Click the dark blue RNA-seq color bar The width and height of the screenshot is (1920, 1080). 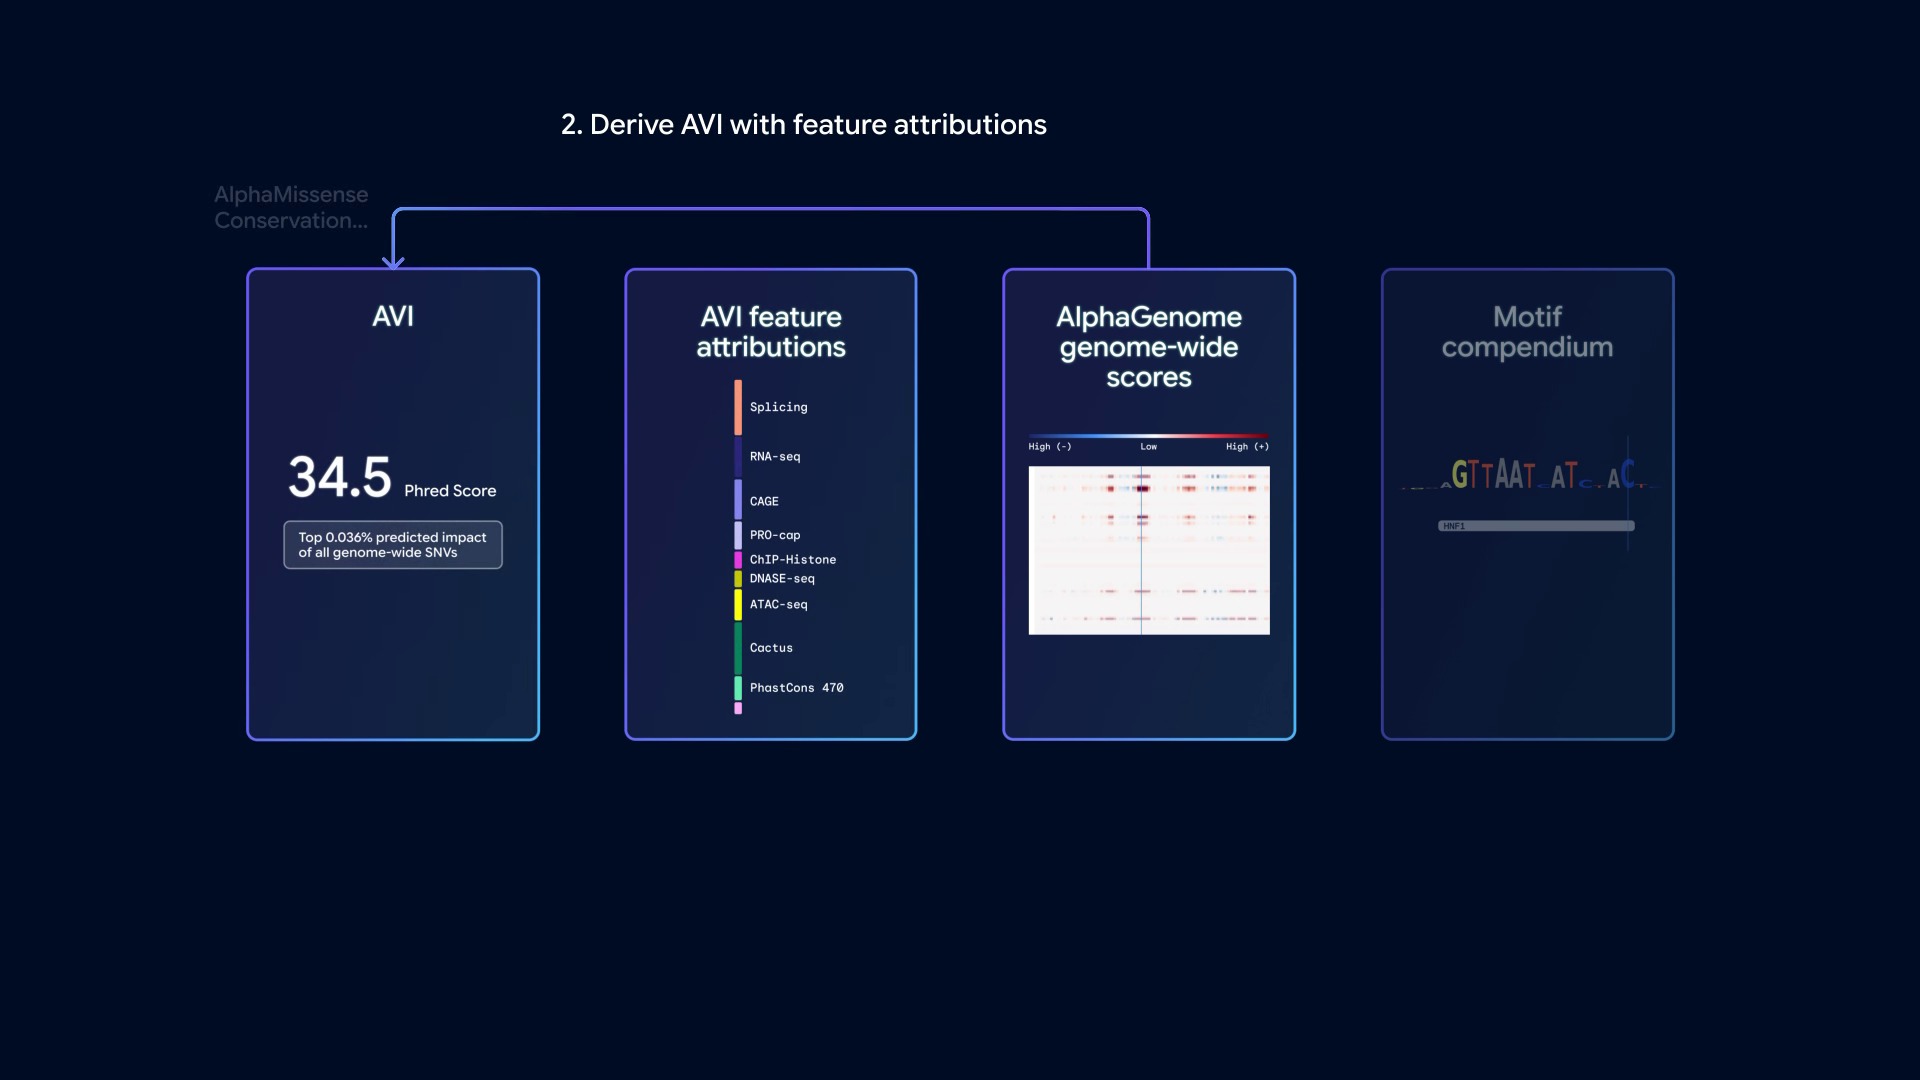[x=738, y=456]
